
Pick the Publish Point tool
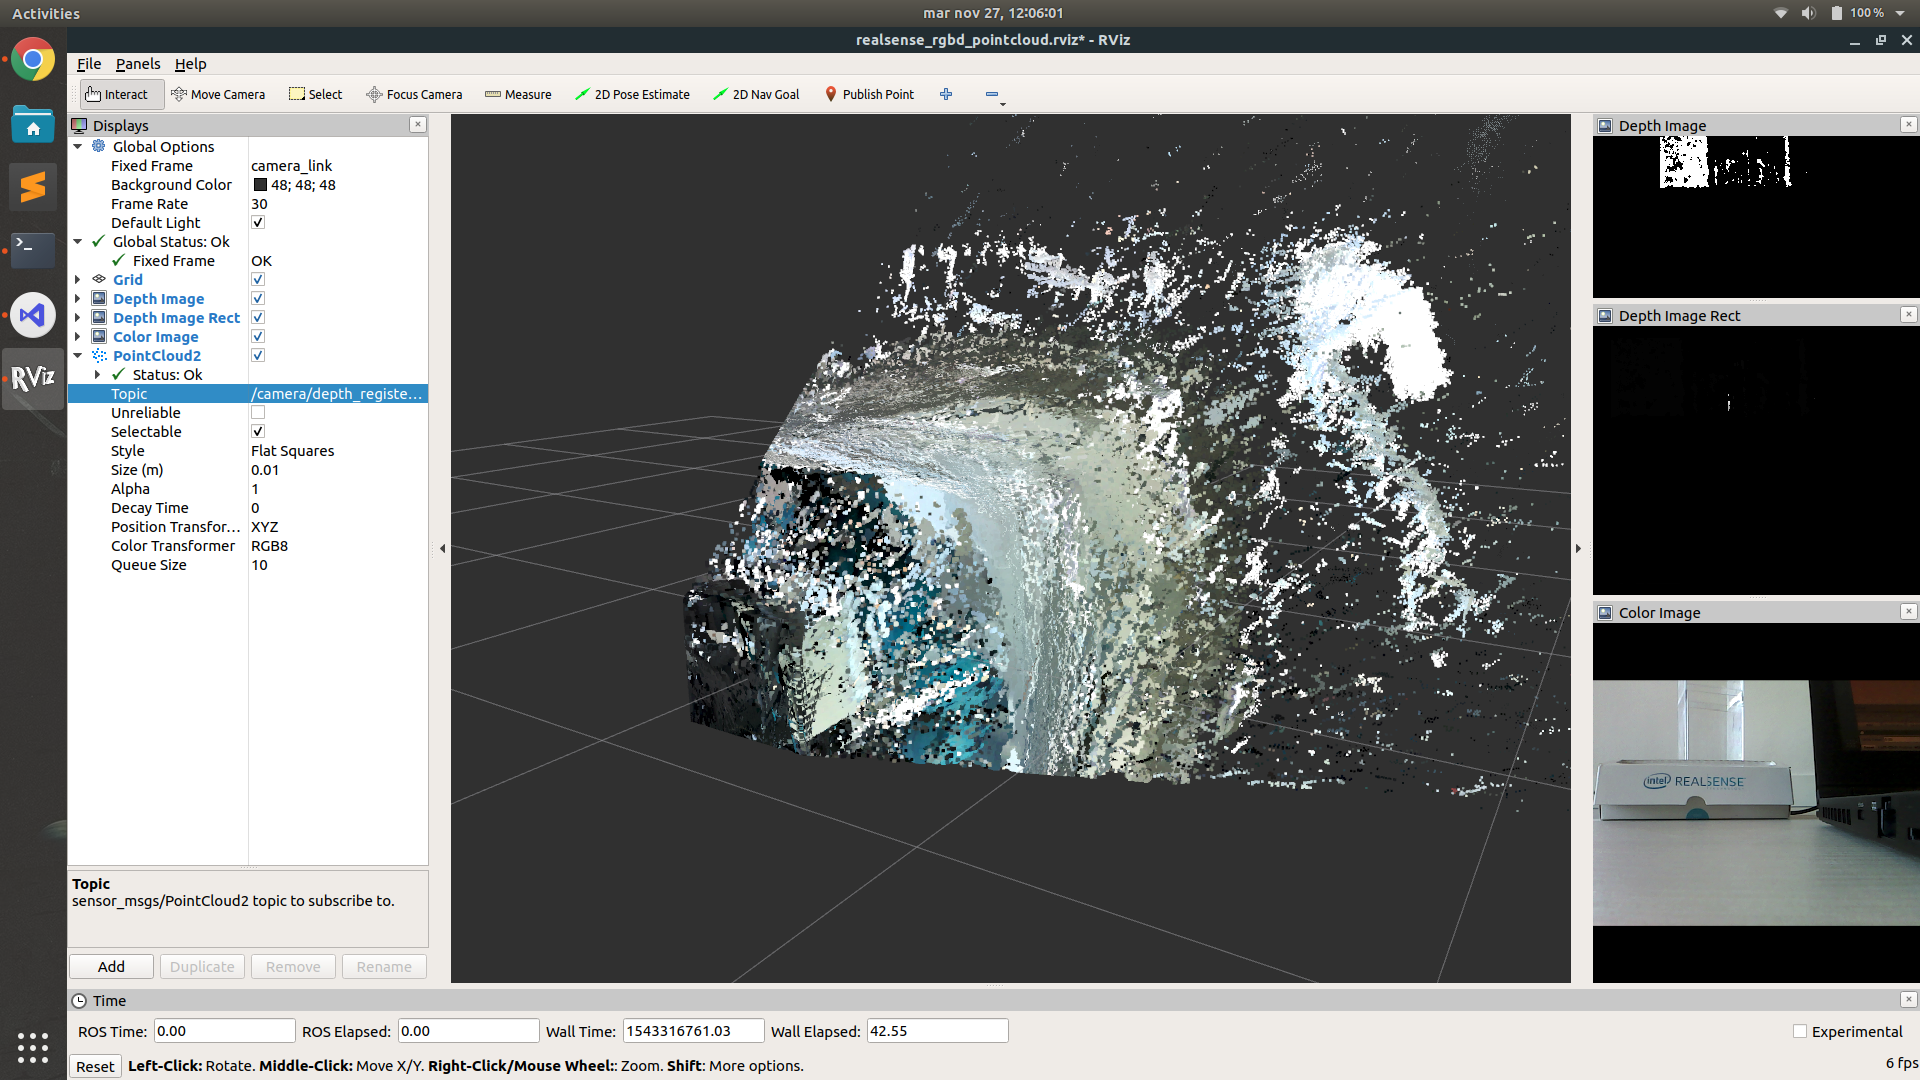pos(869,94)
